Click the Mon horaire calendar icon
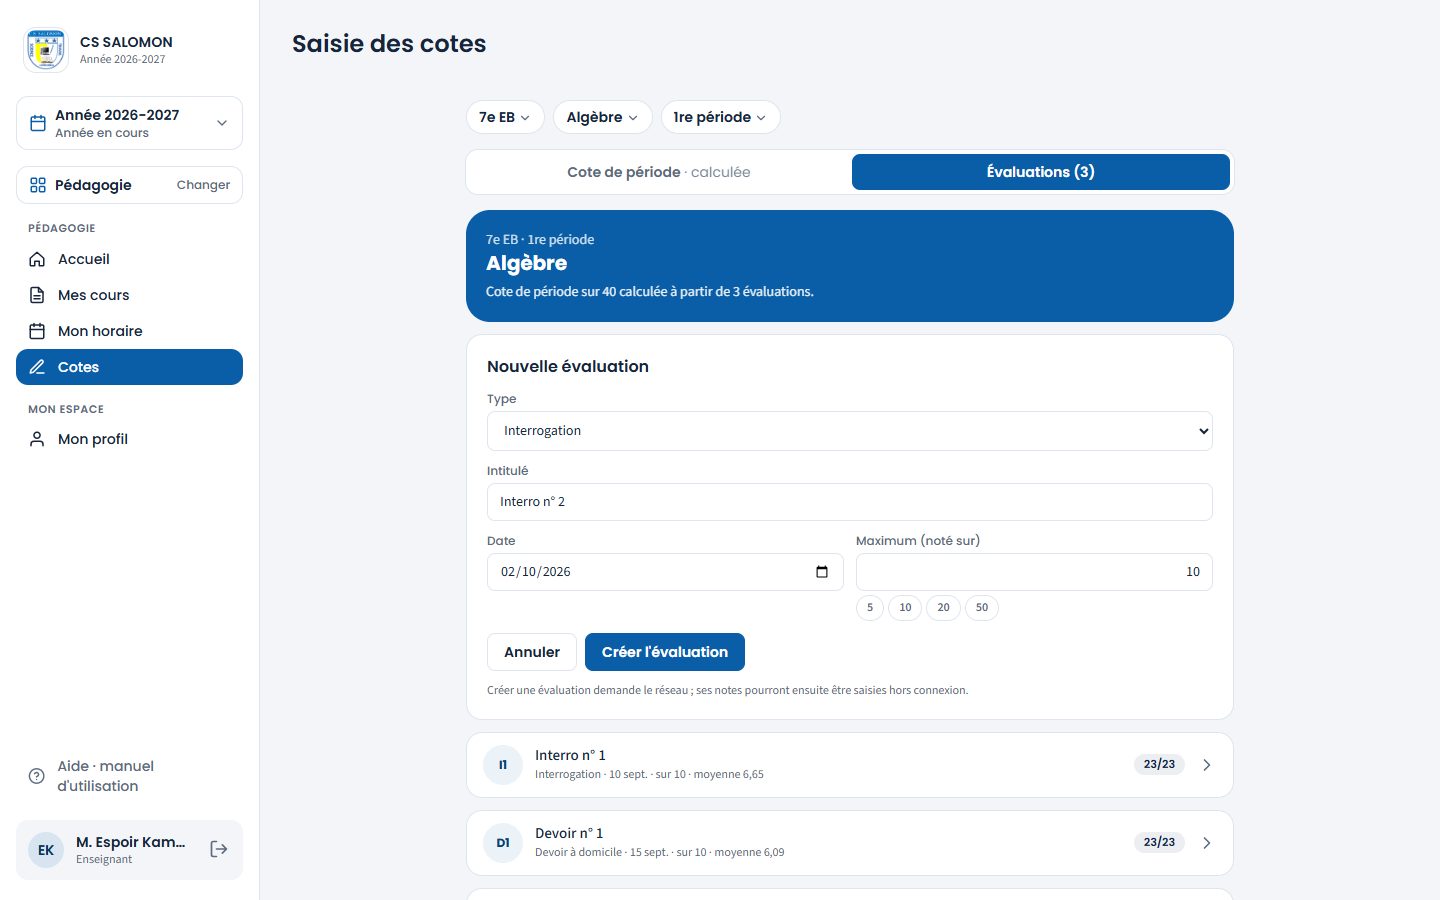Screen dimensions: 1440x900 click(37, 331)
